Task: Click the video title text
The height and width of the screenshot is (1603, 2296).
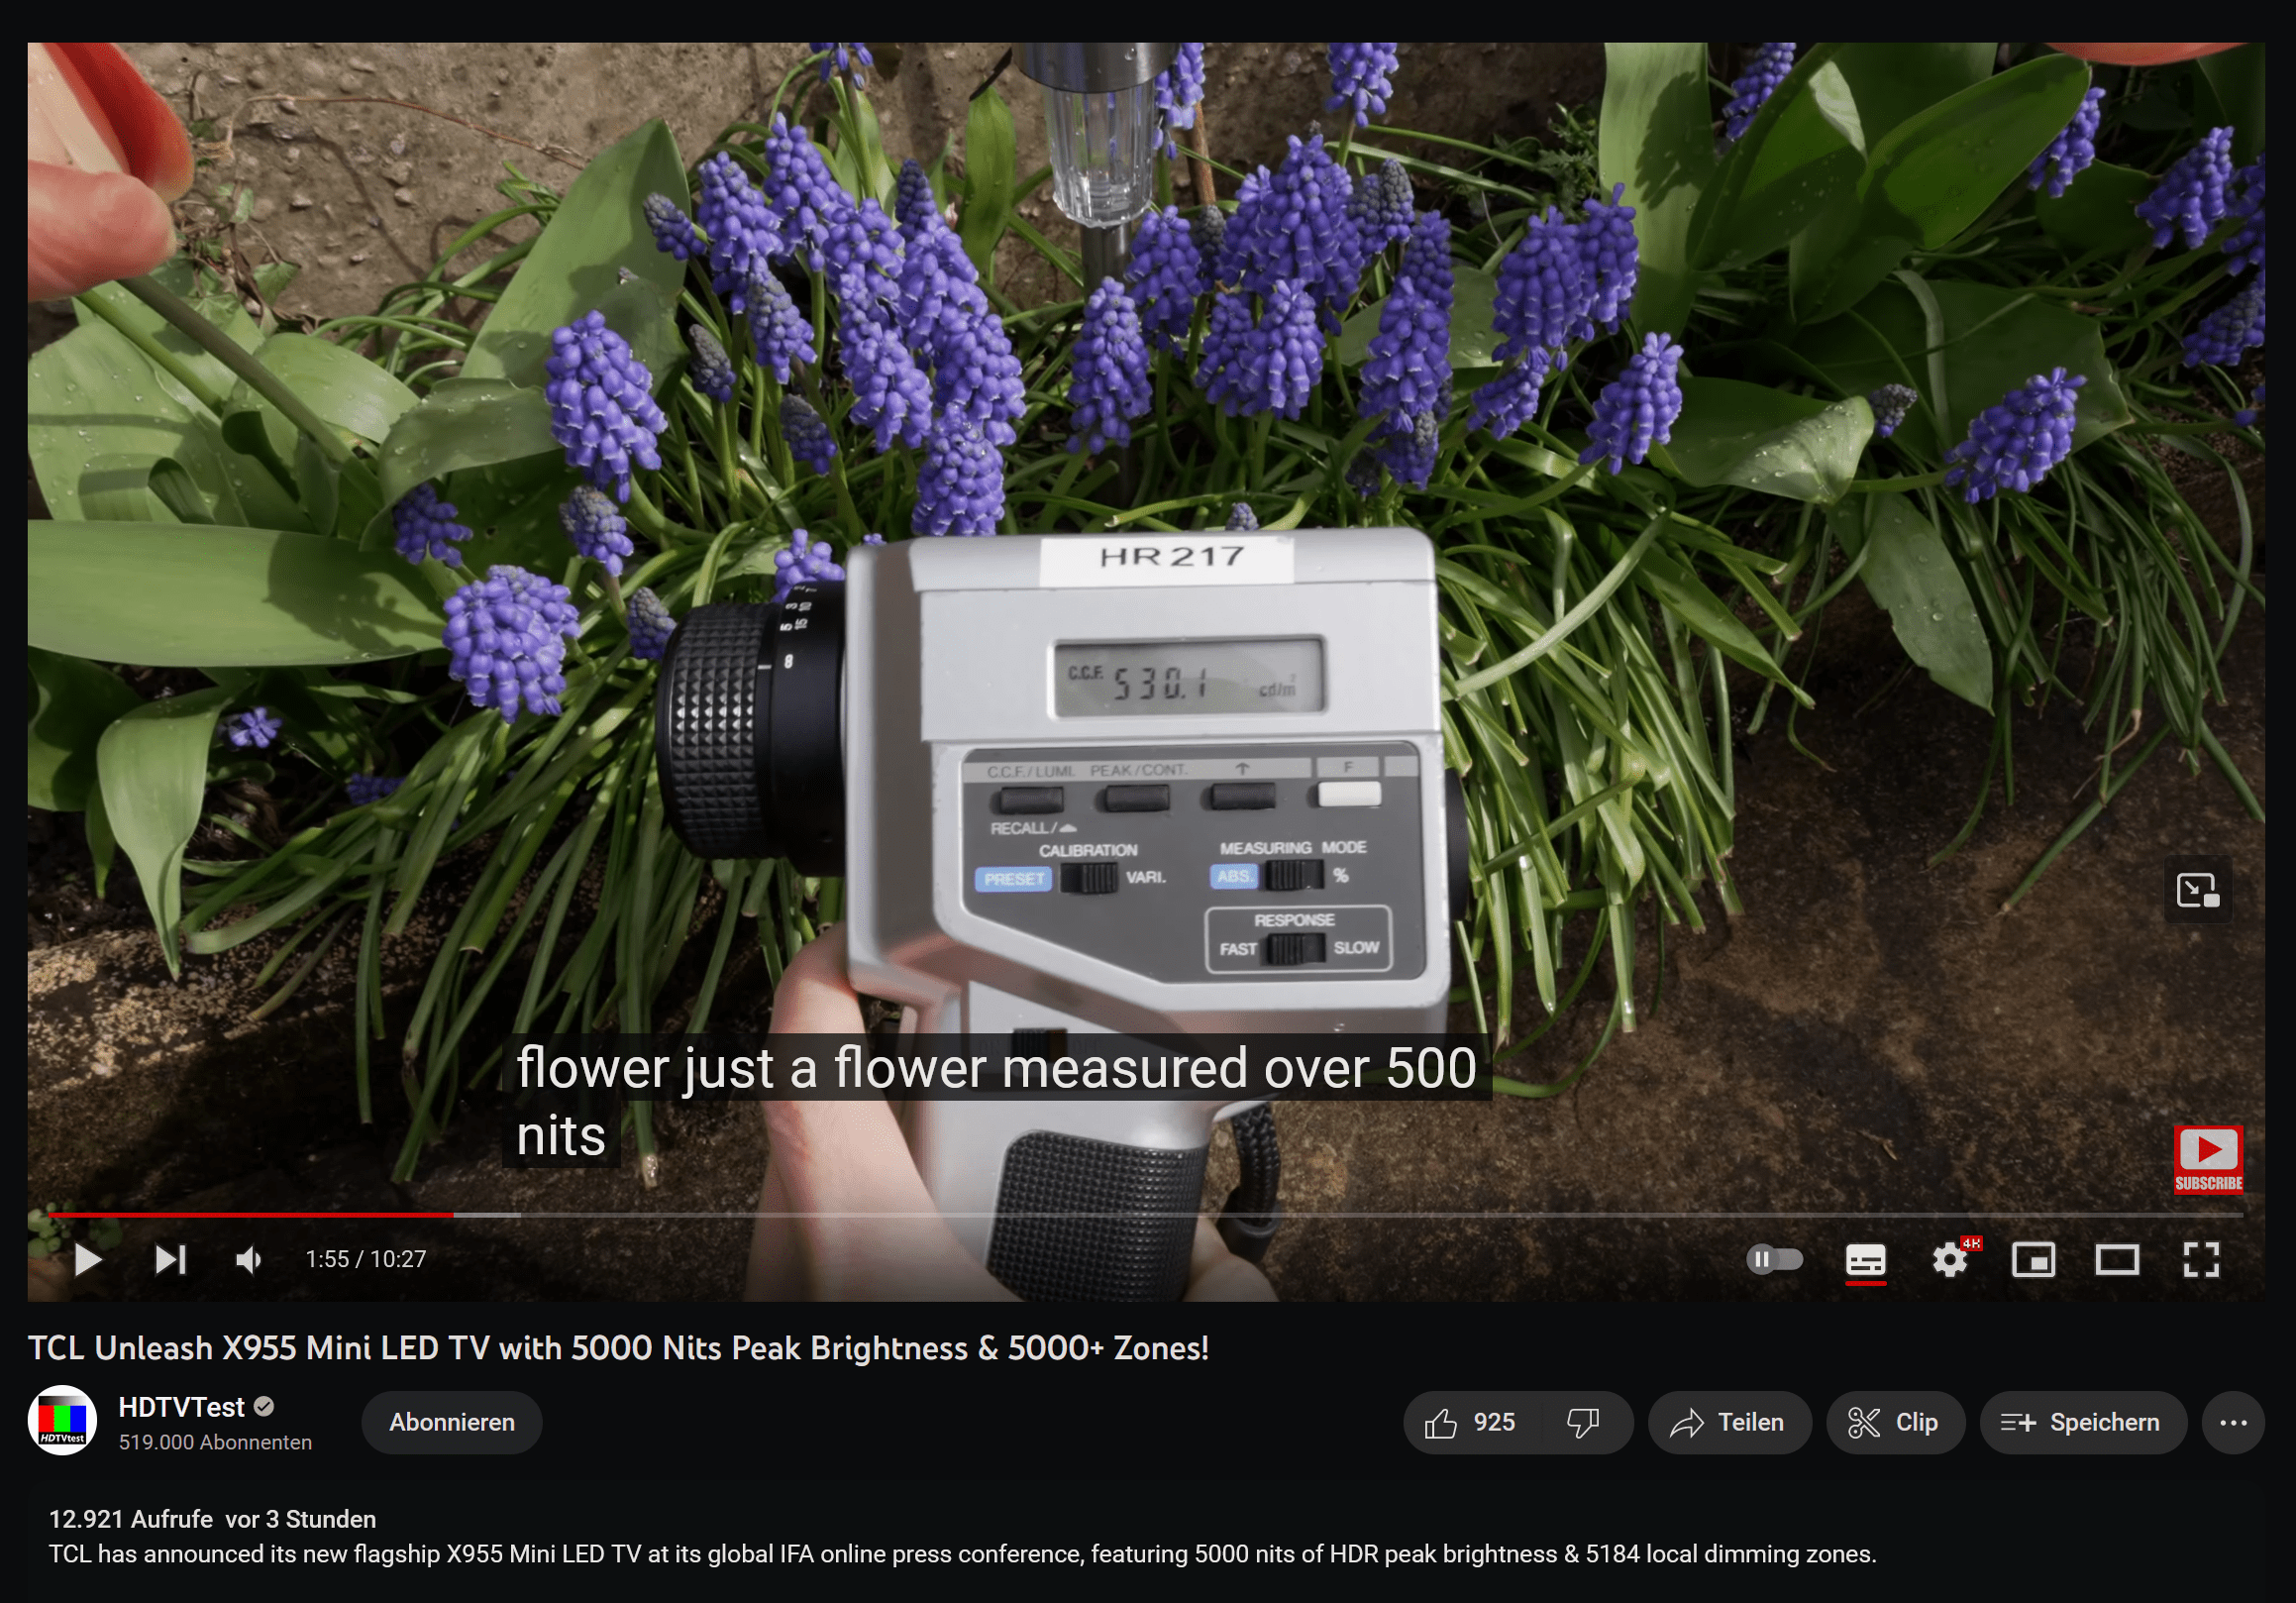Action: (x=618, y=1348)
